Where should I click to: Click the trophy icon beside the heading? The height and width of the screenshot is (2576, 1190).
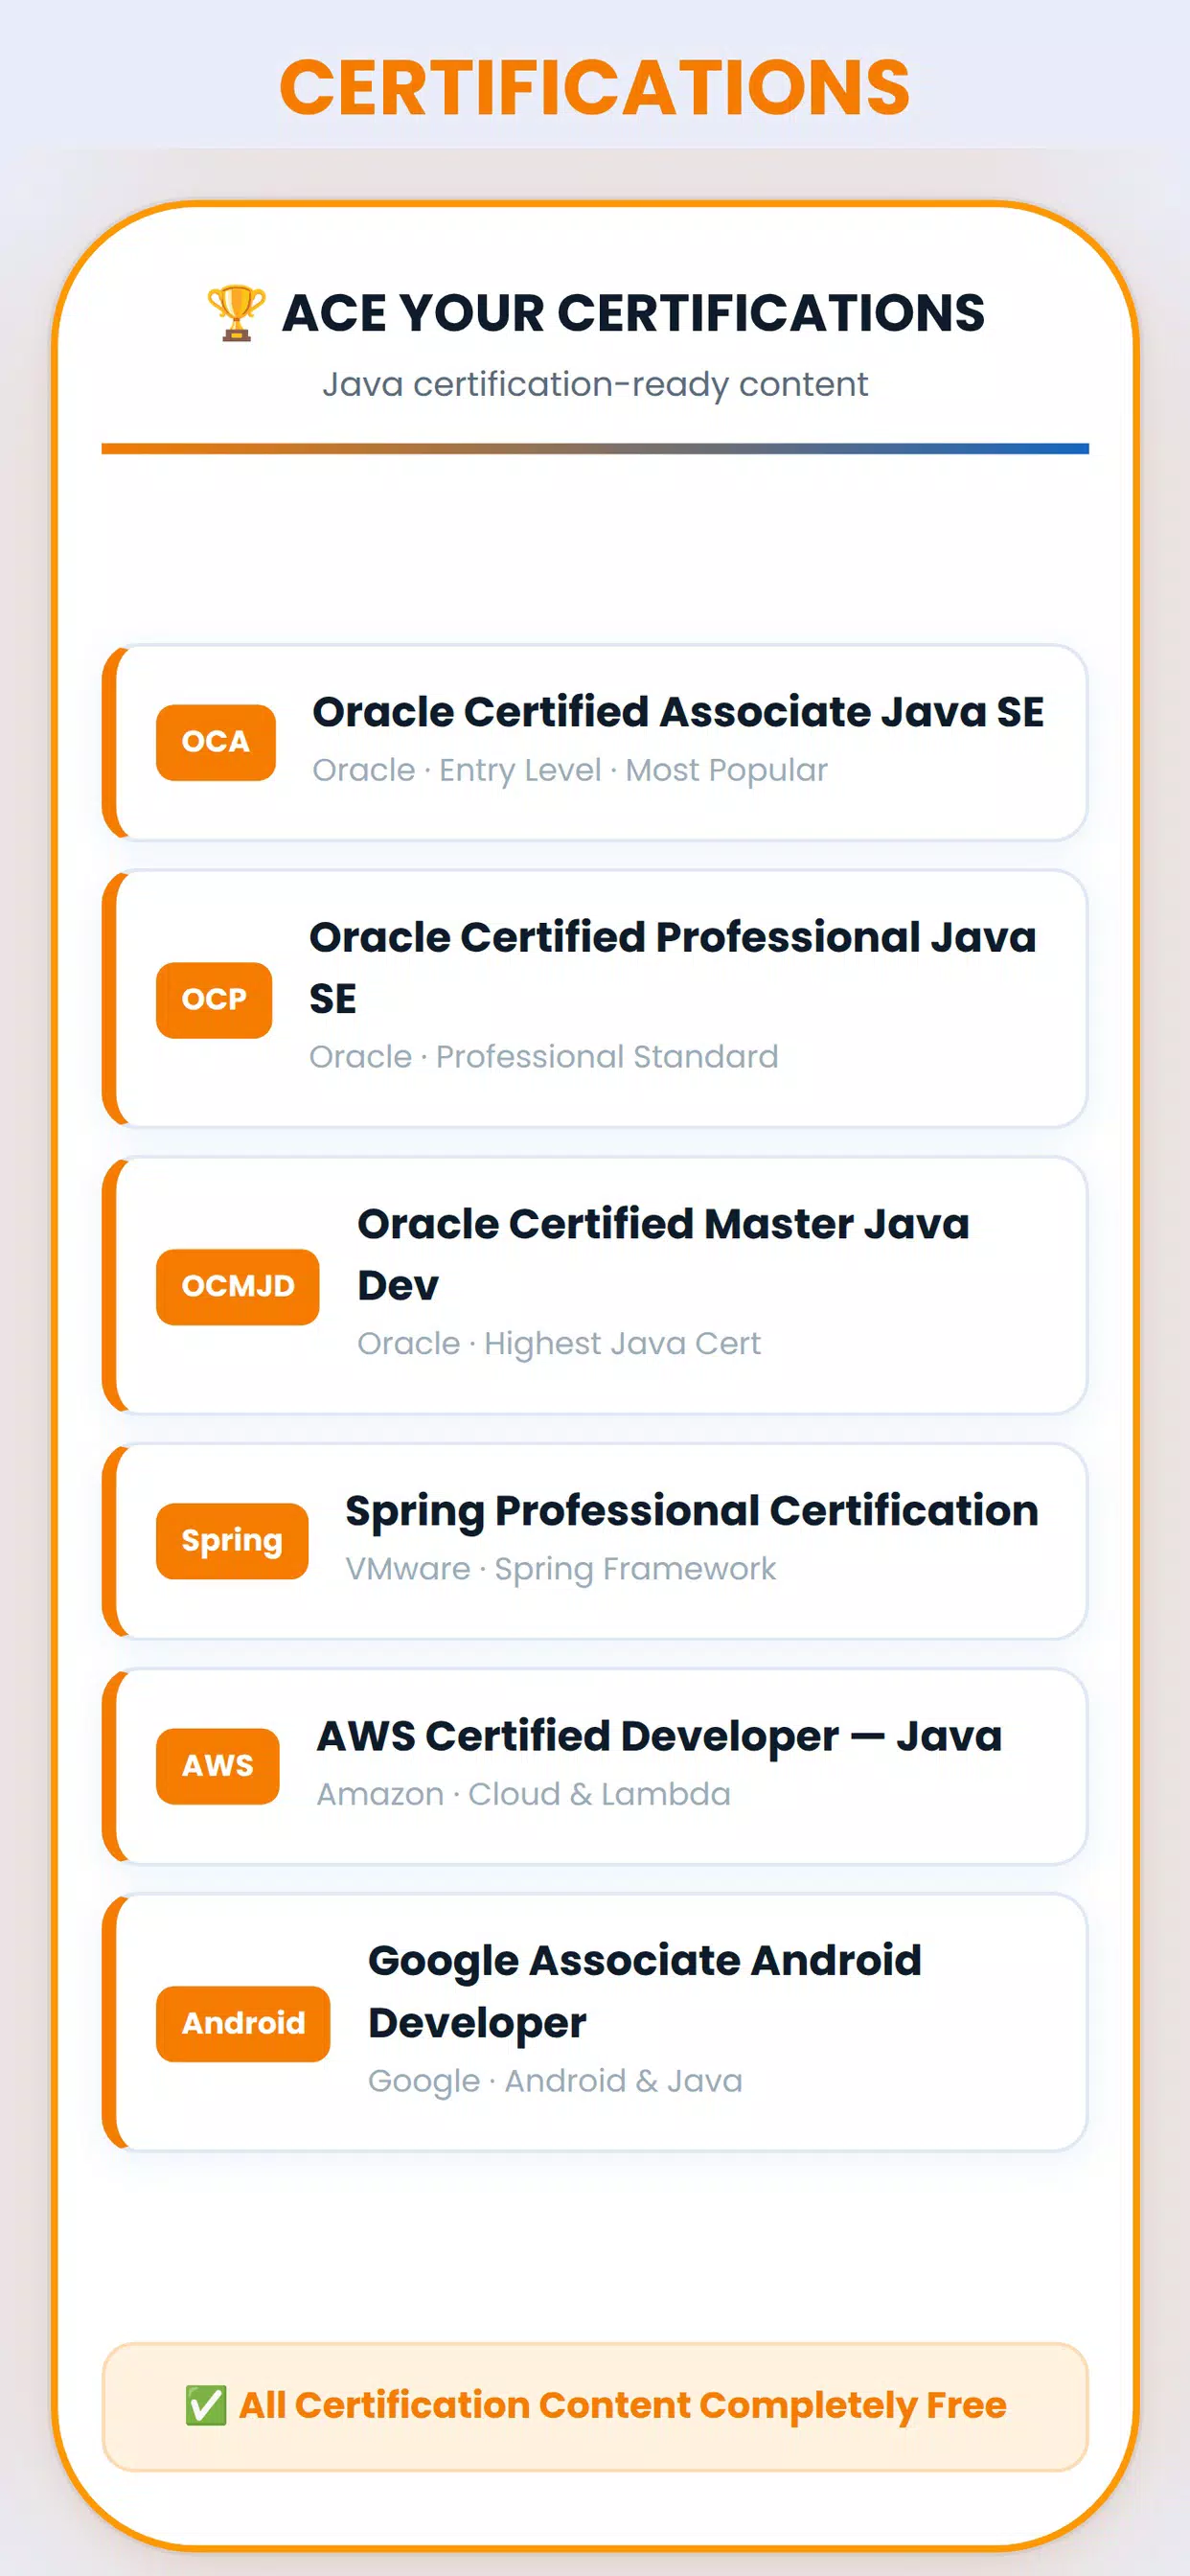236,313
